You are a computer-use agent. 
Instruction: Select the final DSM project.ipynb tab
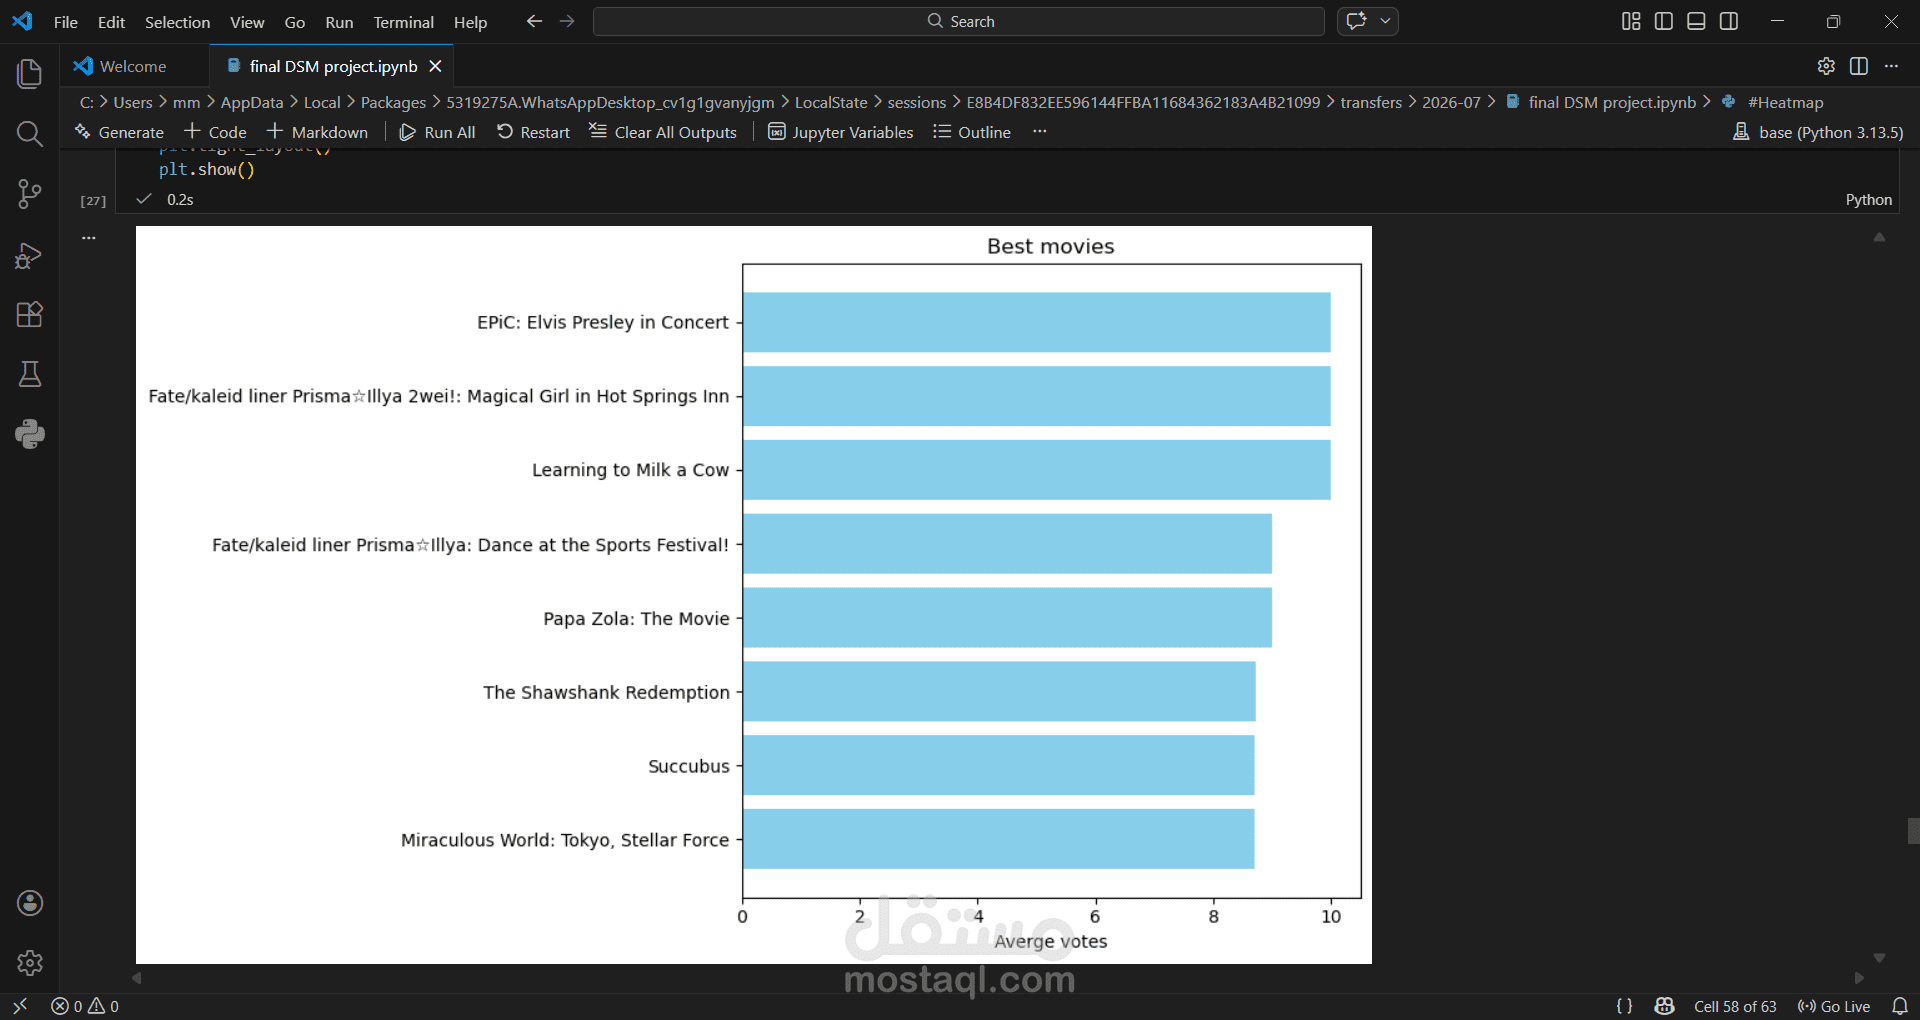332,66
